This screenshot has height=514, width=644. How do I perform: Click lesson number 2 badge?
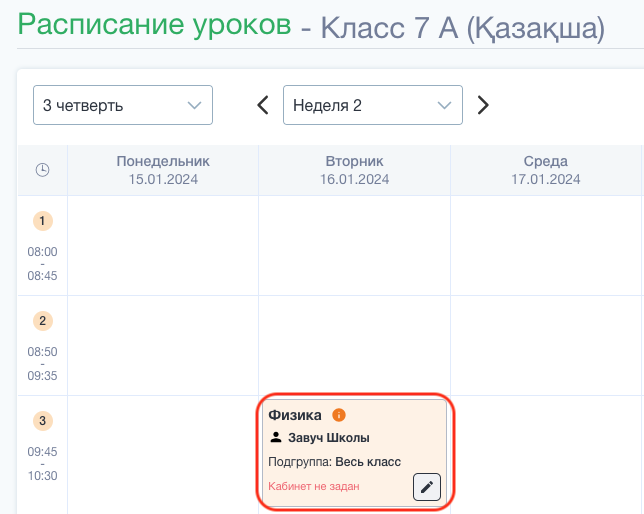click(x=43, y=321)
